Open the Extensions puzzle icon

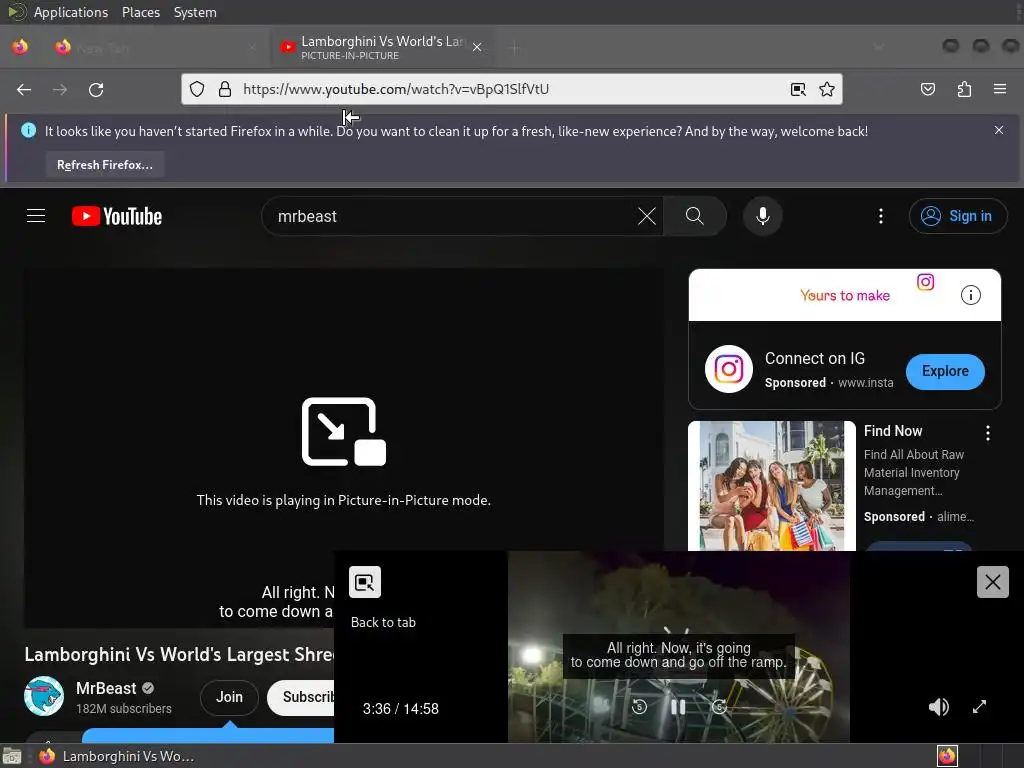pyautogui.click(x=964, y=89)
